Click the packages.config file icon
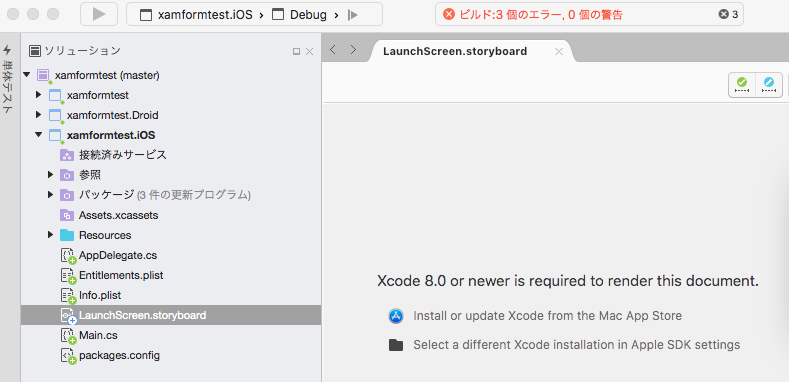The width and height of the screenshot is (789, 382). click(67, 356)
